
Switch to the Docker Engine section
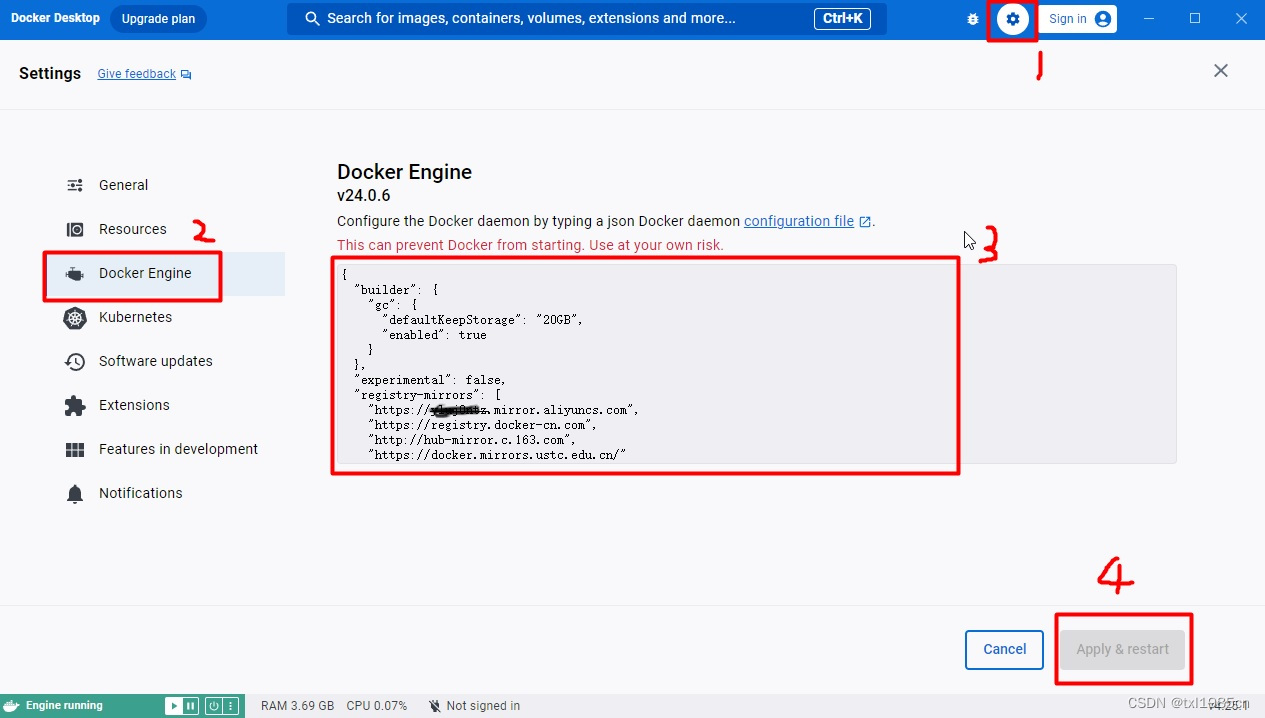[145, 272]
